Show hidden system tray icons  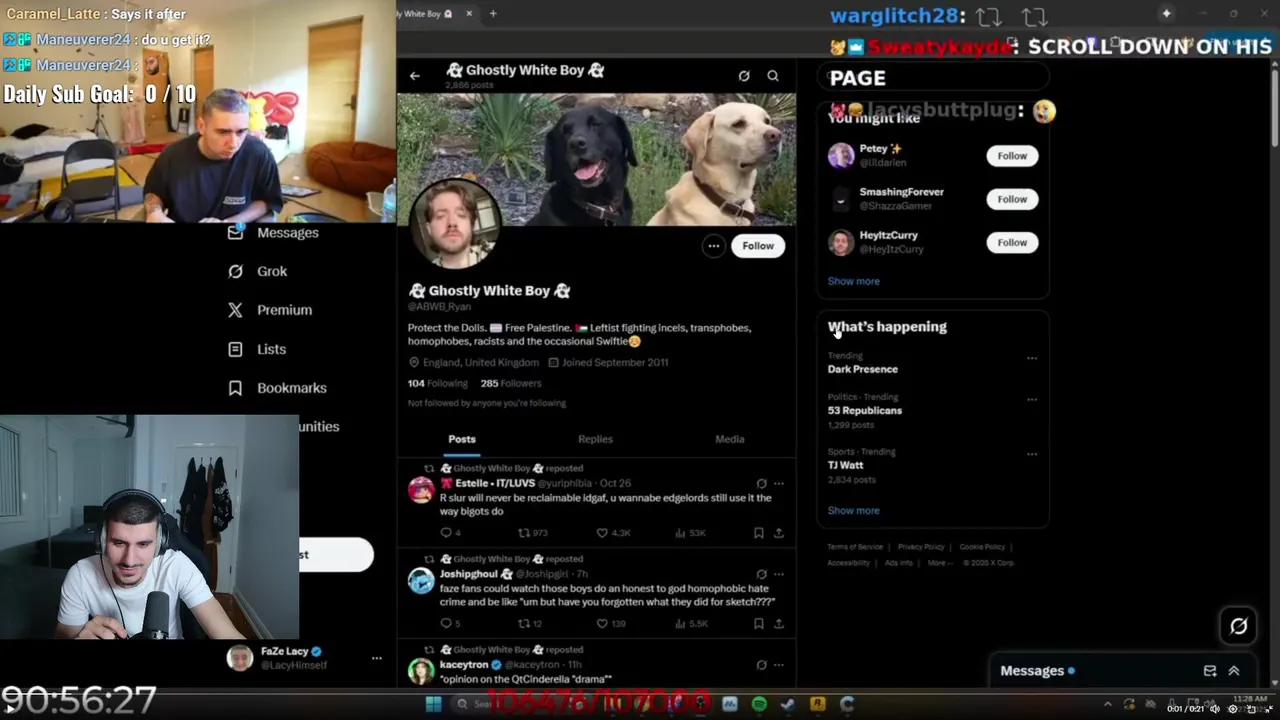pos(1107,705)
